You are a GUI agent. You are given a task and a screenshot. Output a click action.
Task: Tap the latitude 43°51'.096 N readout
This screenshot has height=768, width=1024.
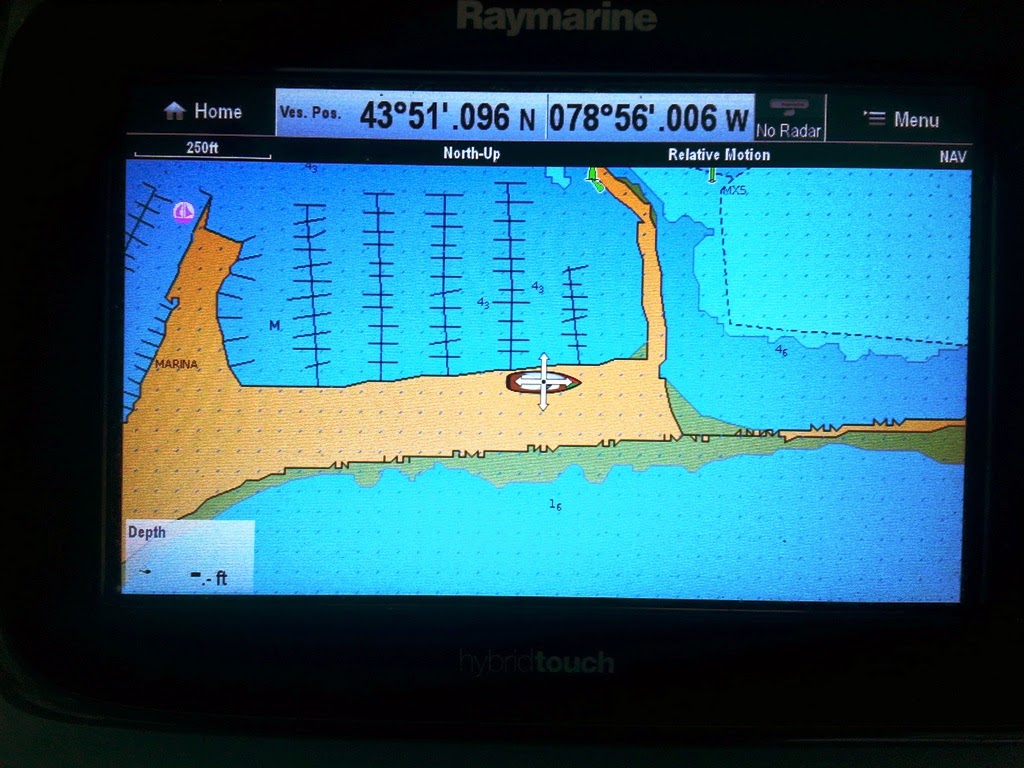tap(447, 118)
